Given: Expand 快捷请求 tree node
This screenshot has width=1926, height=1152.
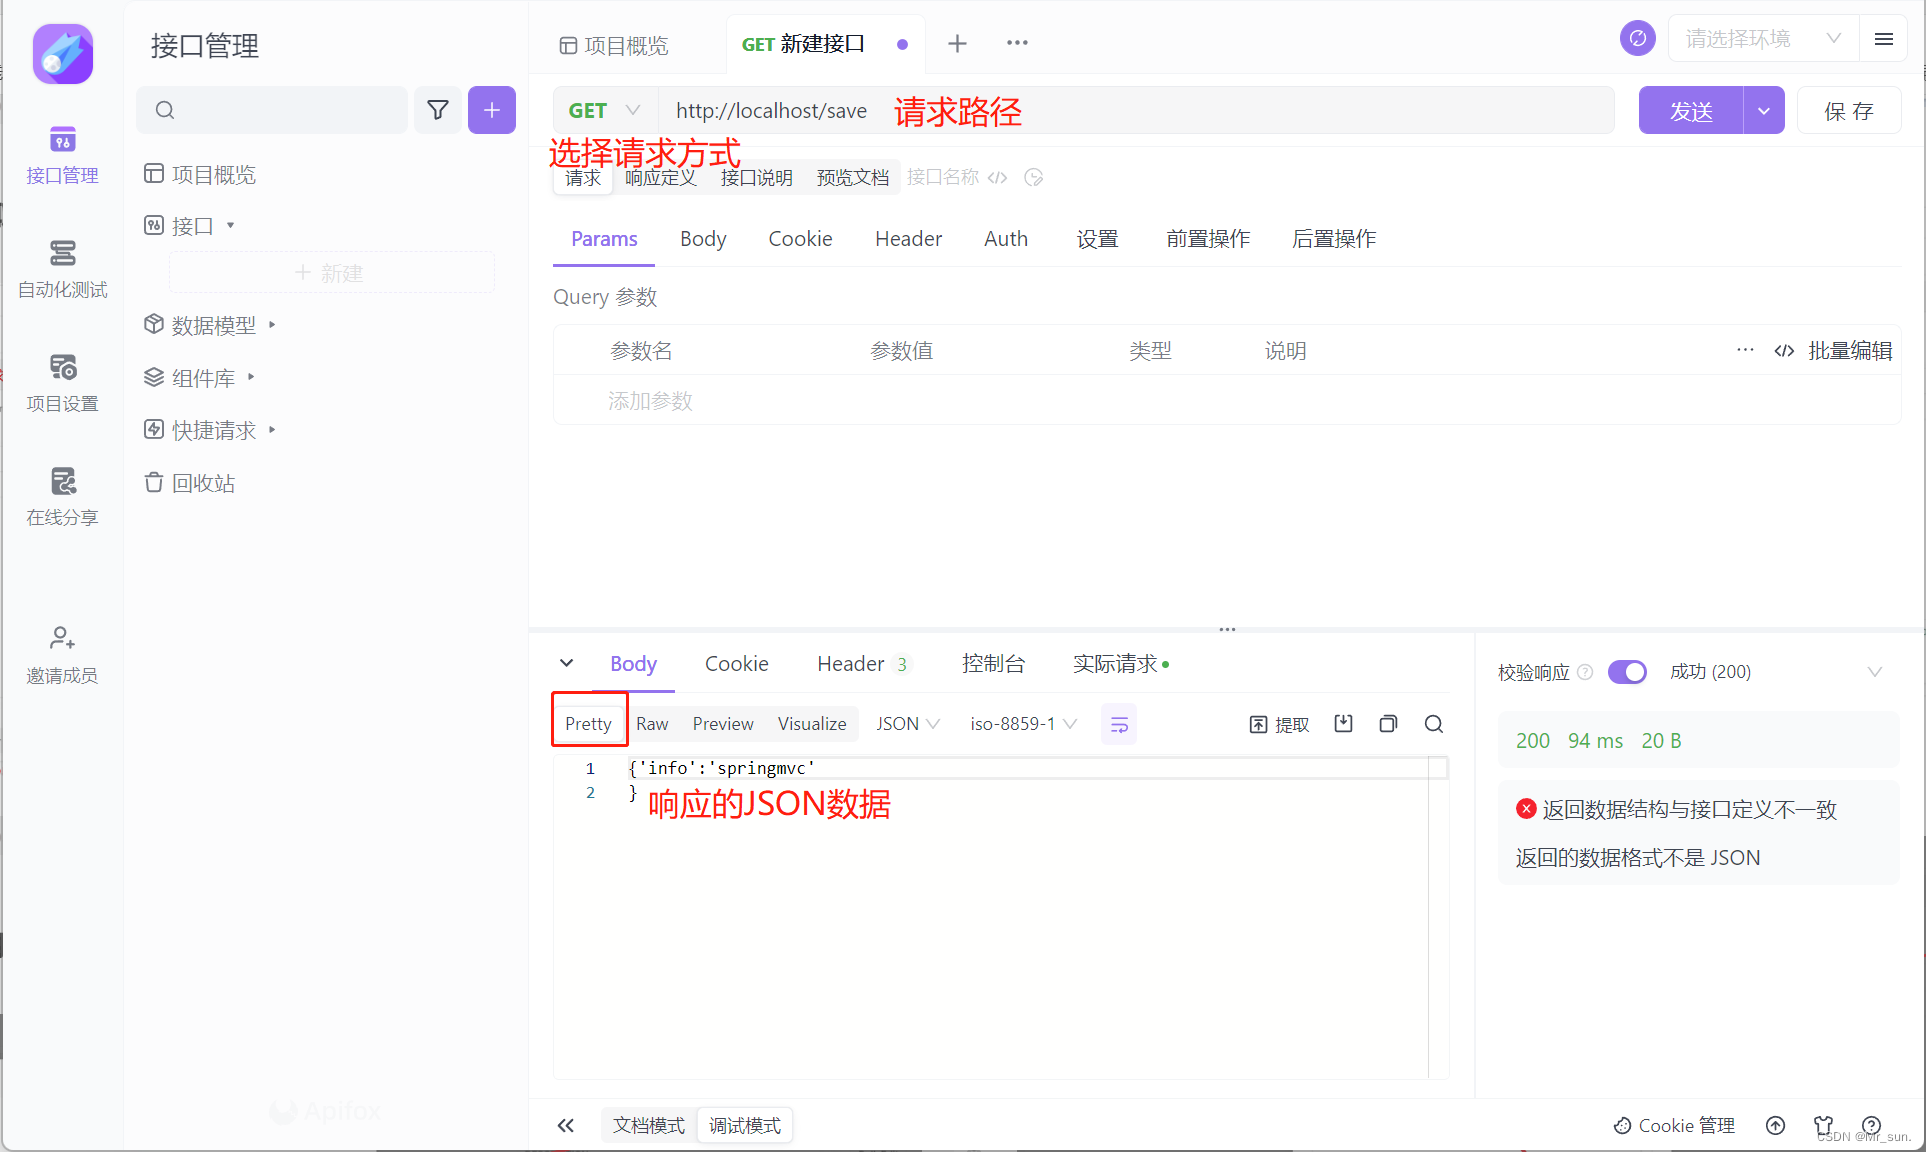Looking at the screenshot, I should [272, 430].
